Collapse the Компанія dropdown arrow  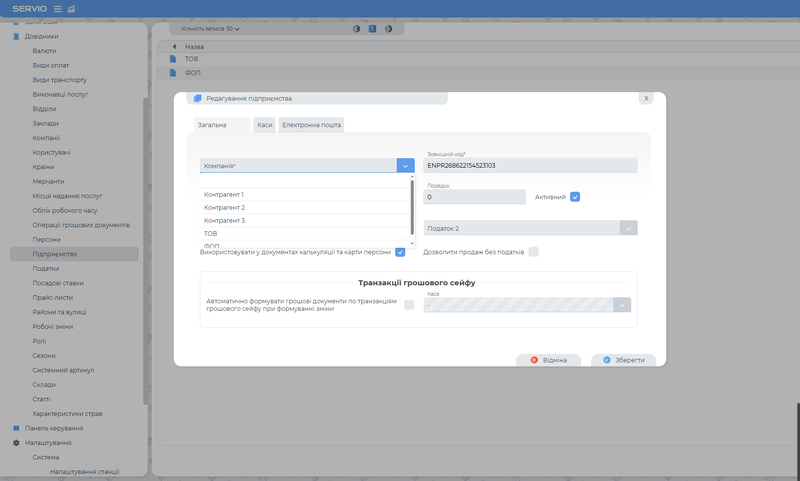[x=405, y=166]
